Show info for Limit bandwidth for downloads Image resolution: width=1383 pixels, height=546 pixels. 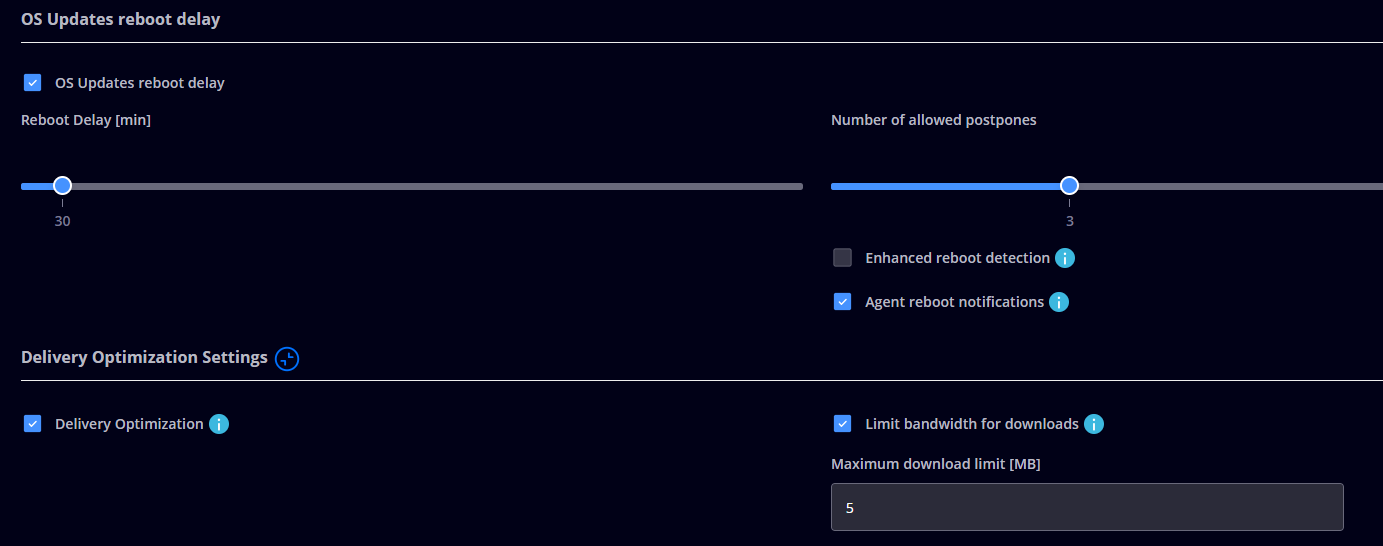1094,424
